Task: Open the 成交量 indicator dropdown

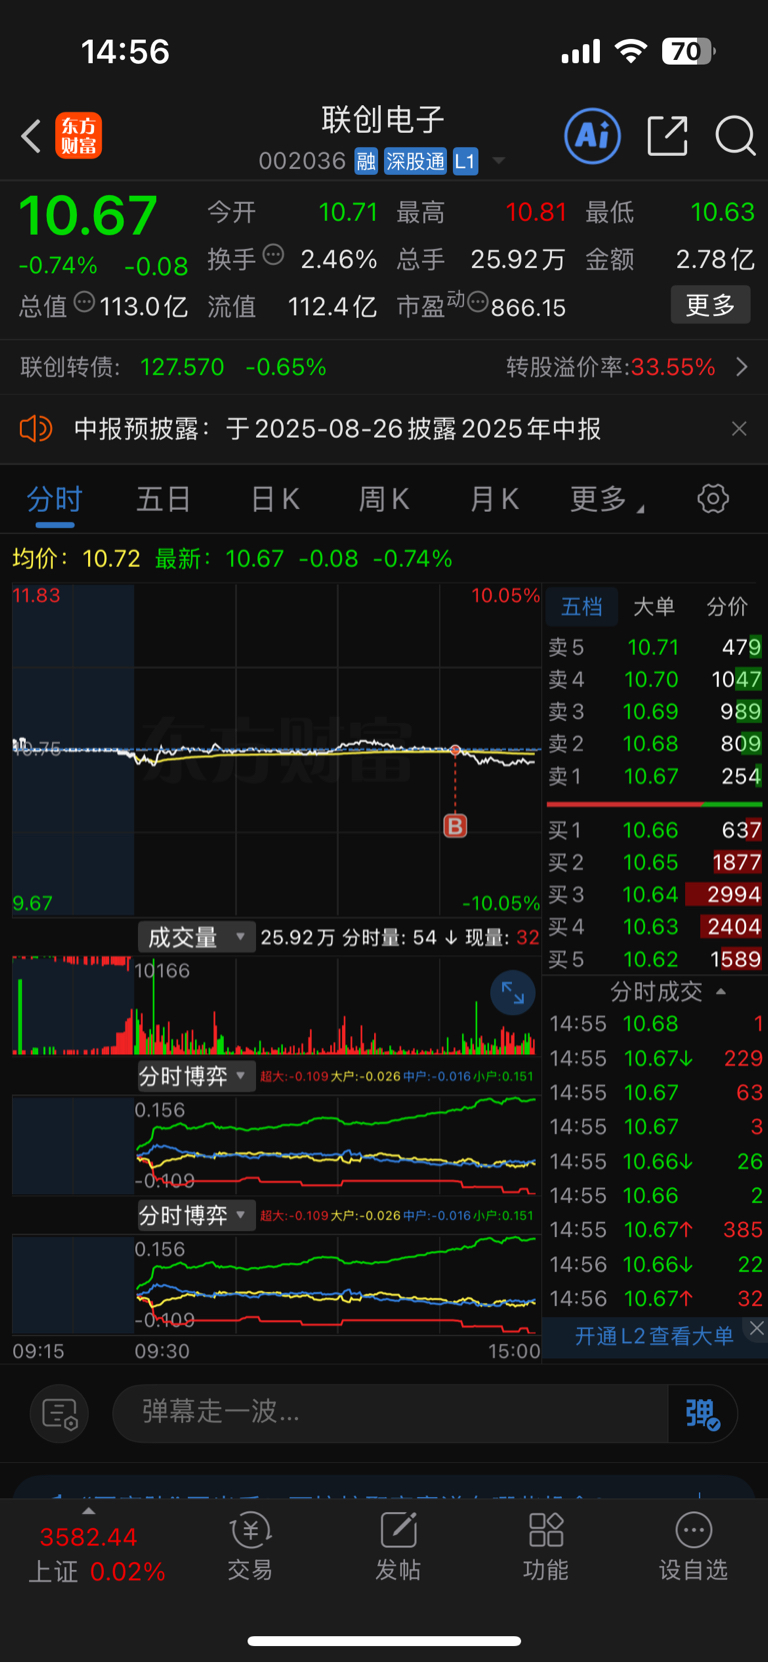Action: pos(196,937)
